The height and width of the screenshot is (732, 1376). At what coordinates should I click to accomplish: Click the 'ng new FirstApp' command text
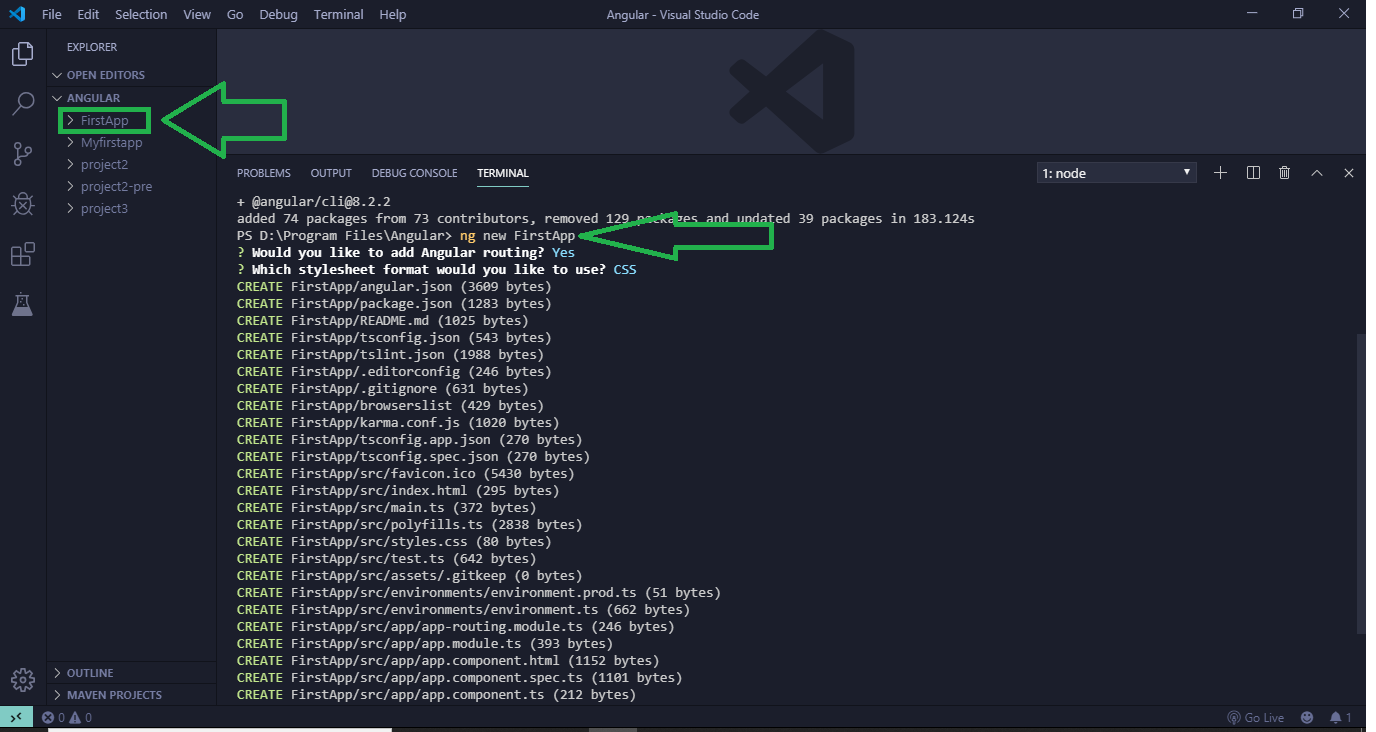(517, 236)
